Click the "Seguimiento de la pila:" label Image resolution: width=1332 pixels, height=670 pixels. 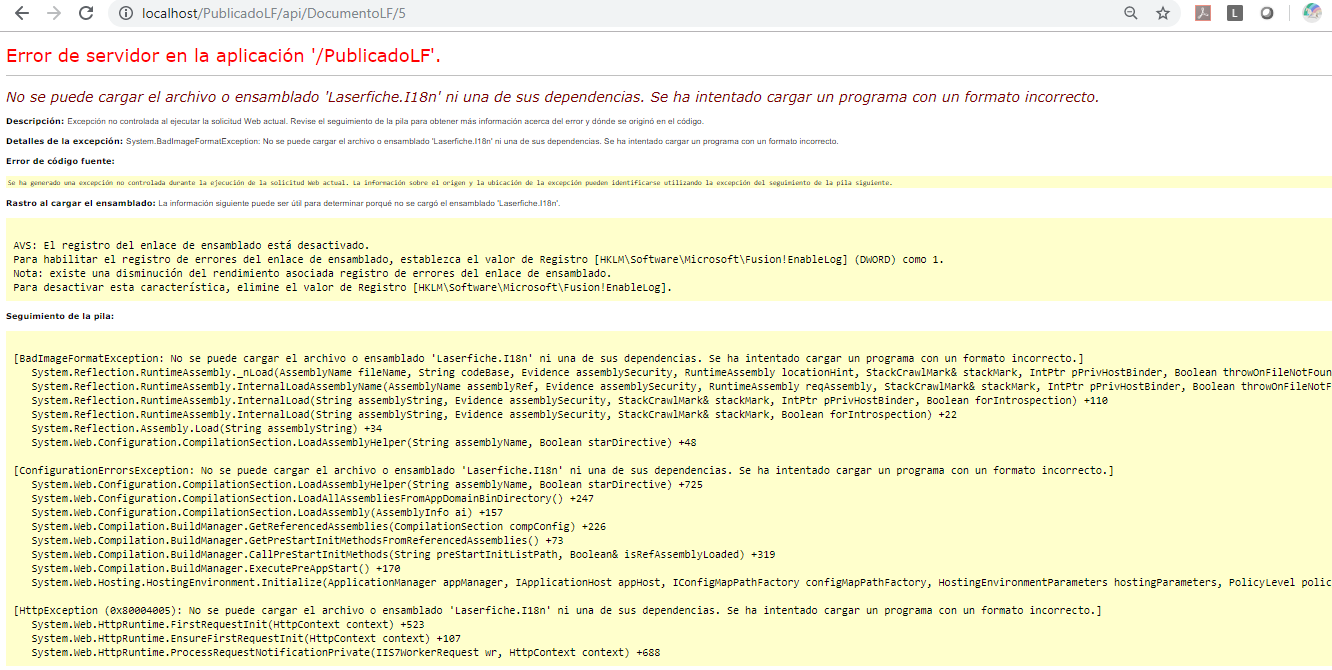tap(60, 316)
